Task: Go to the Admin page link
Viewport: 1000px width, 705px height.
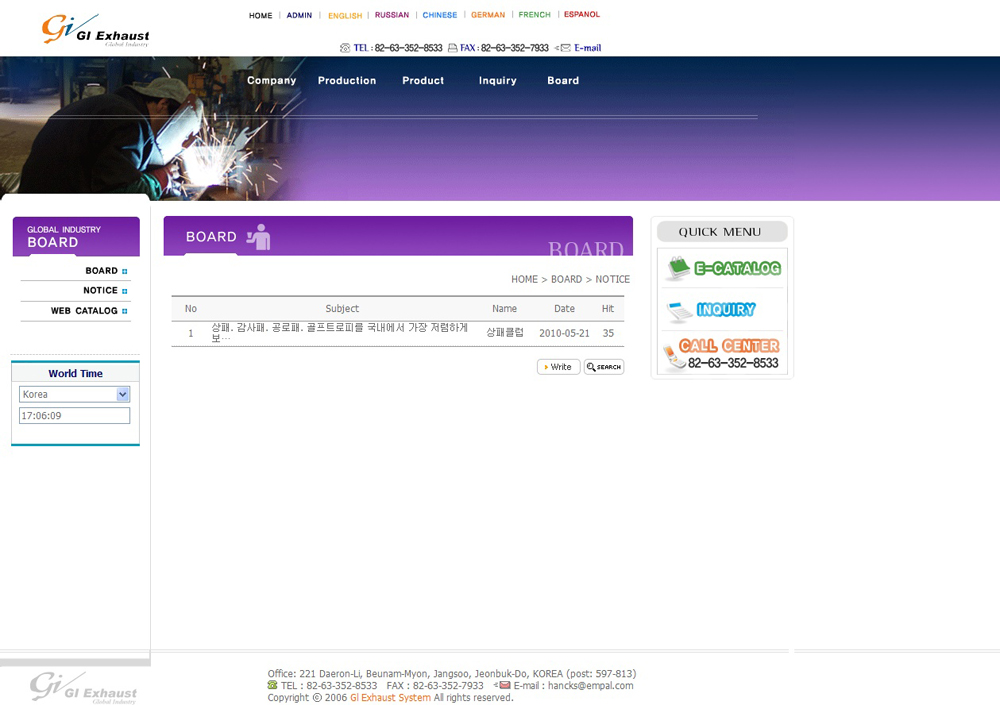Action: pos(299,15)
